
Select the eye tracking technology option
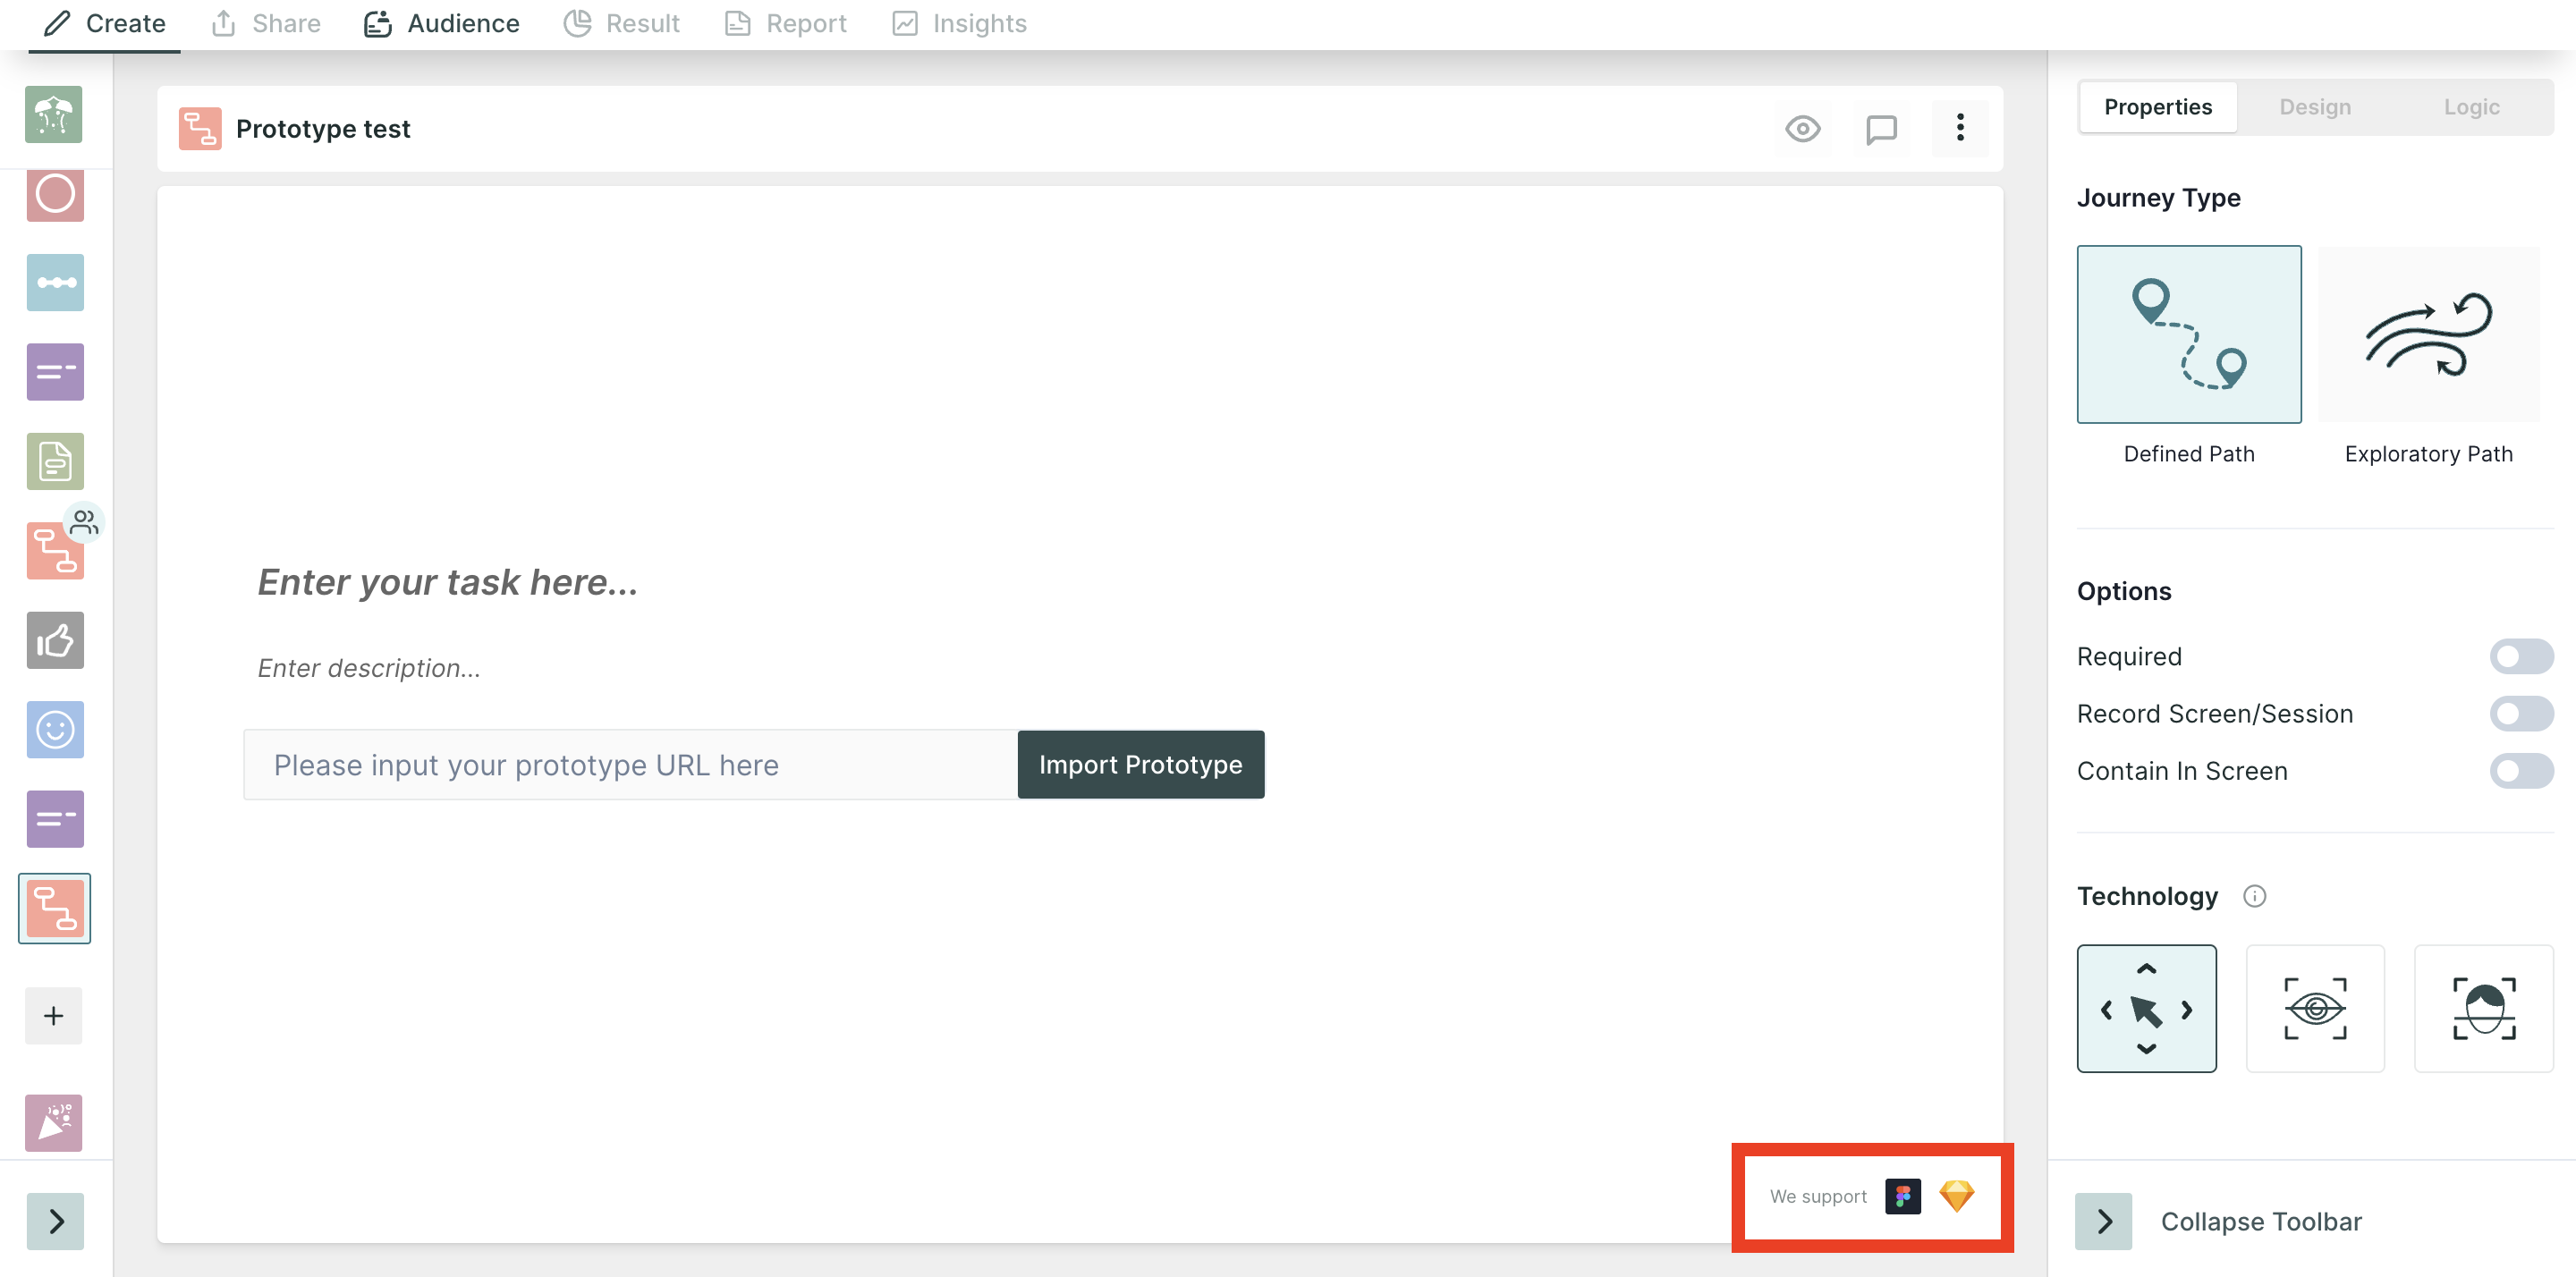[x=2315, y=1009]
